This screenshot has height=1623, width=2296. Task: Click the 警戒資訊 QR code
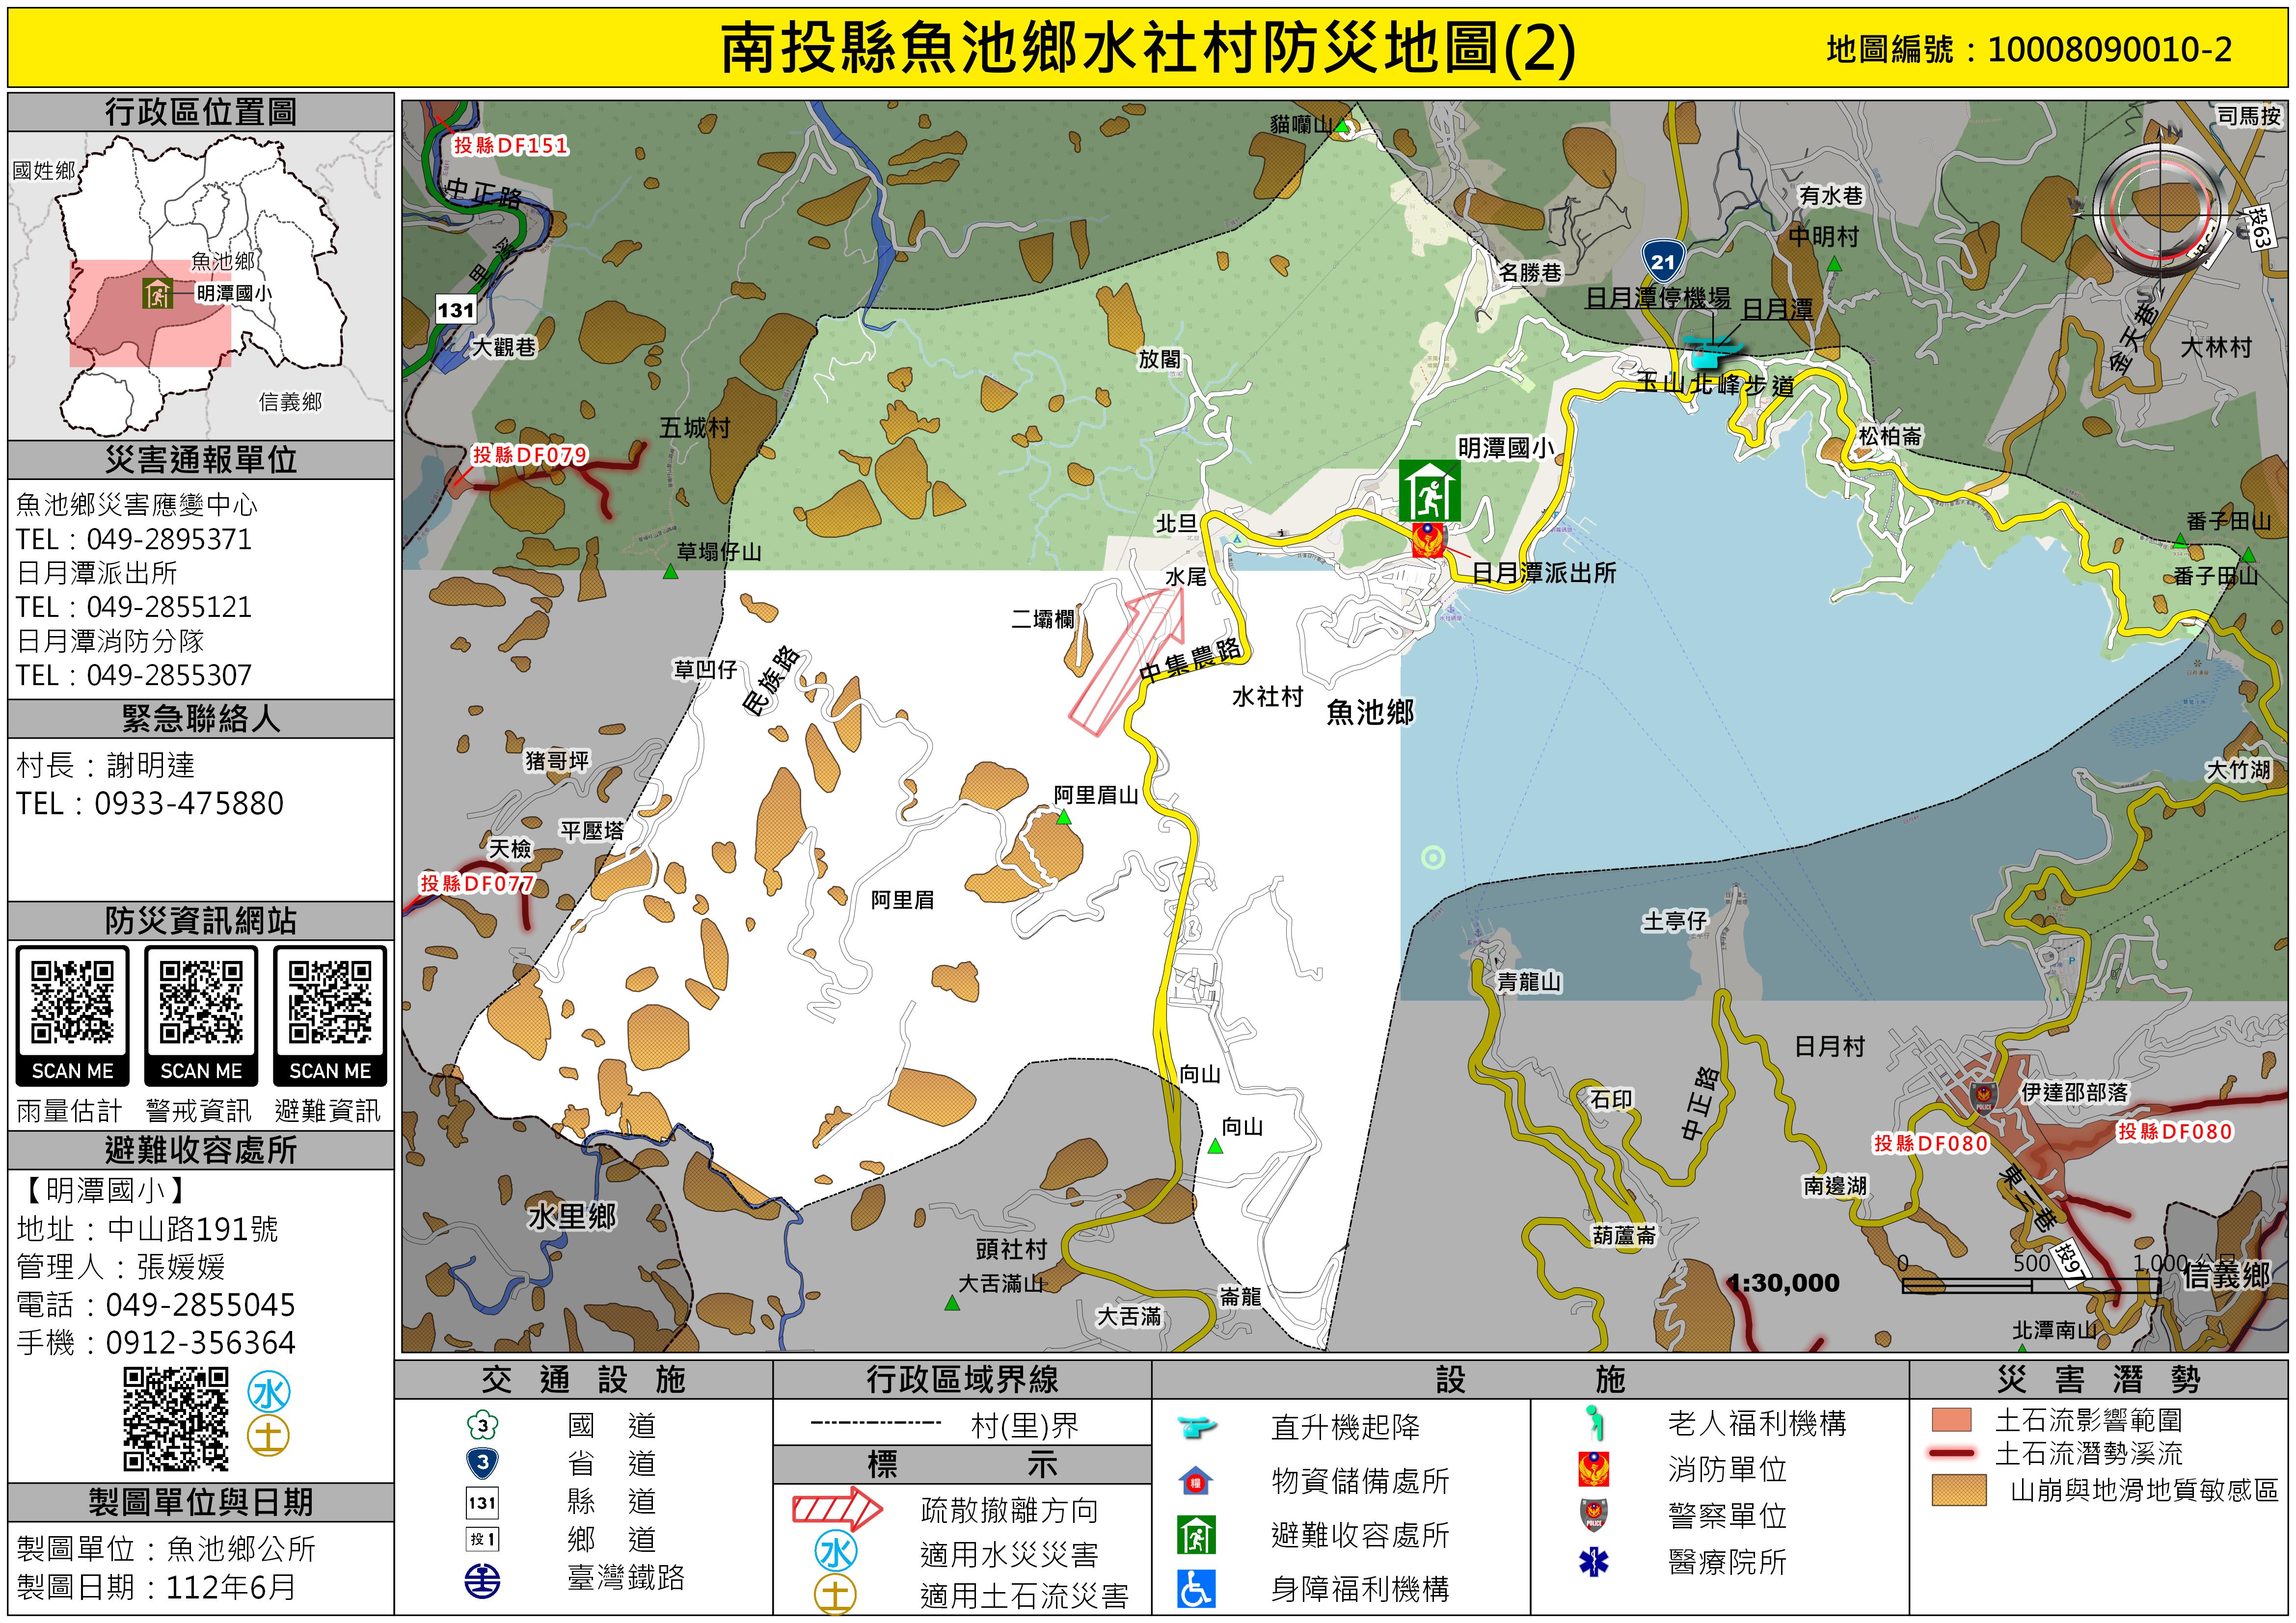click(201, 1003)
